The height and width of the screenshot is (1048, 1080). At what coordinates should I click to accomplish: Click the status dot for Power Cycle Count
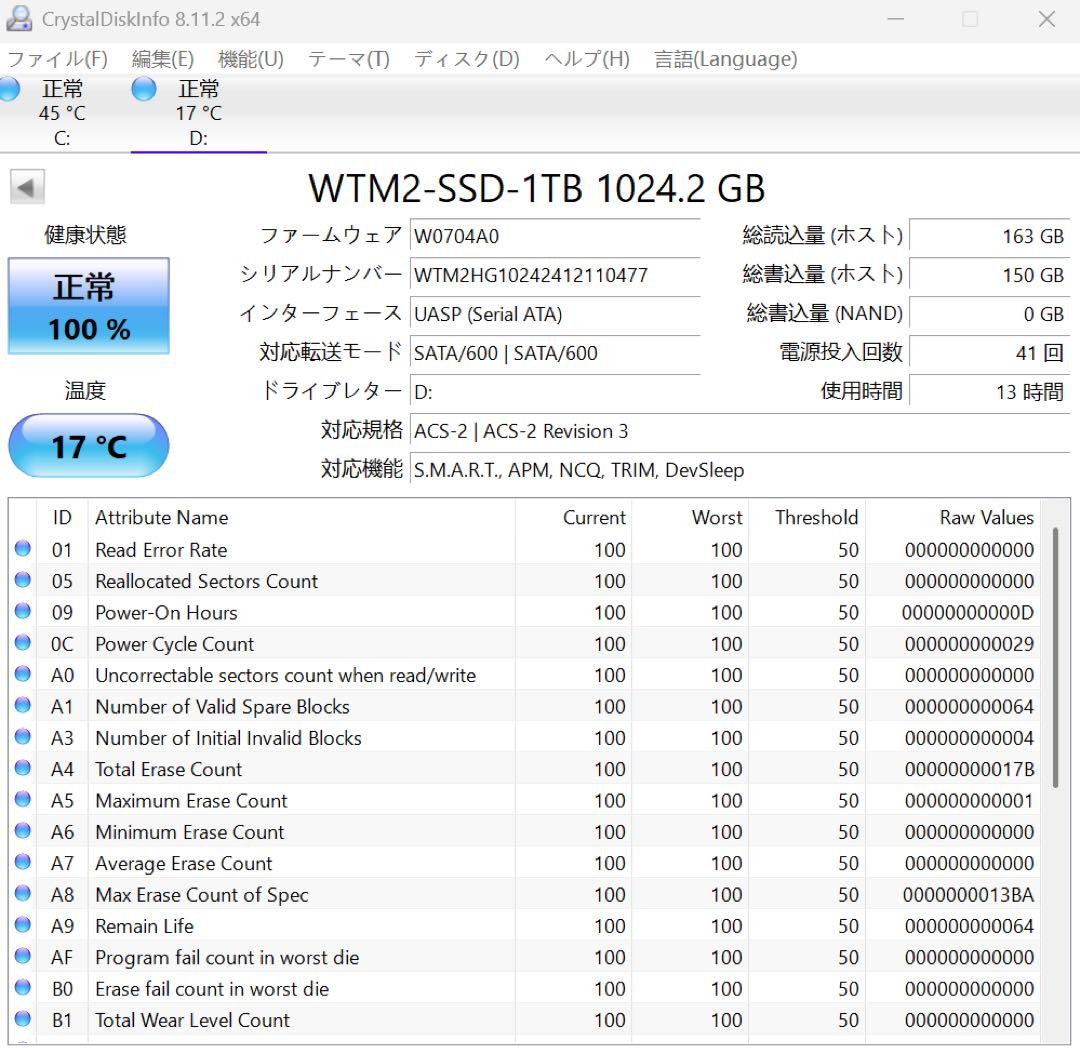point(23,642)
